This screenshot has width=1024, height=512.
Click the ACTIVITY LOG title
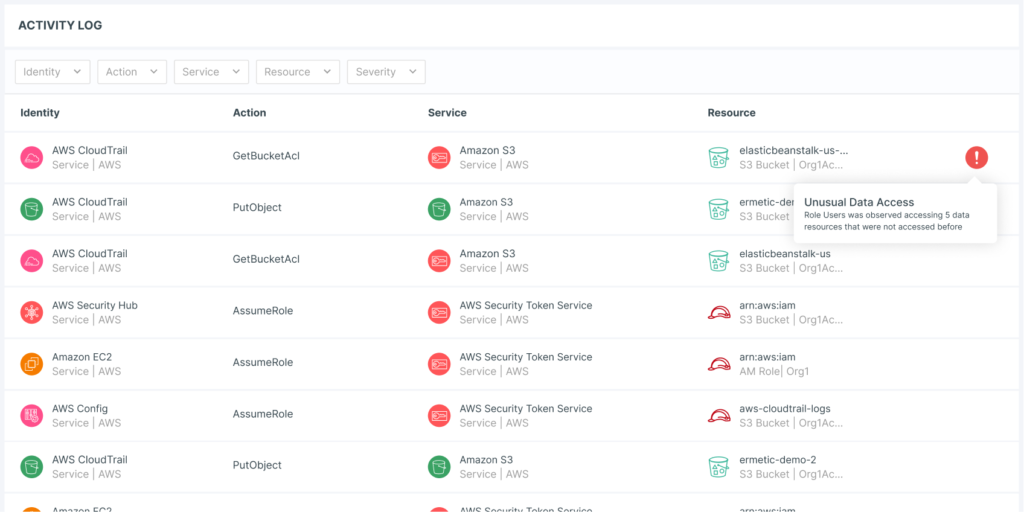pos(60,25)
